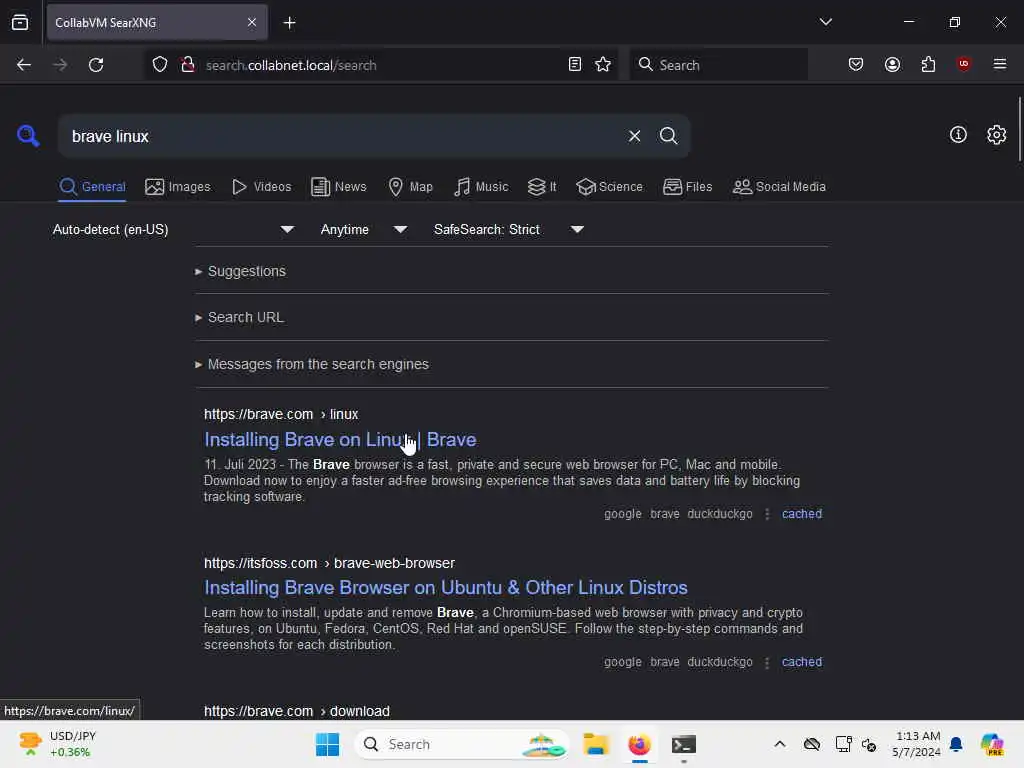Switch to the Social Media category tab

tap(779, 187)
